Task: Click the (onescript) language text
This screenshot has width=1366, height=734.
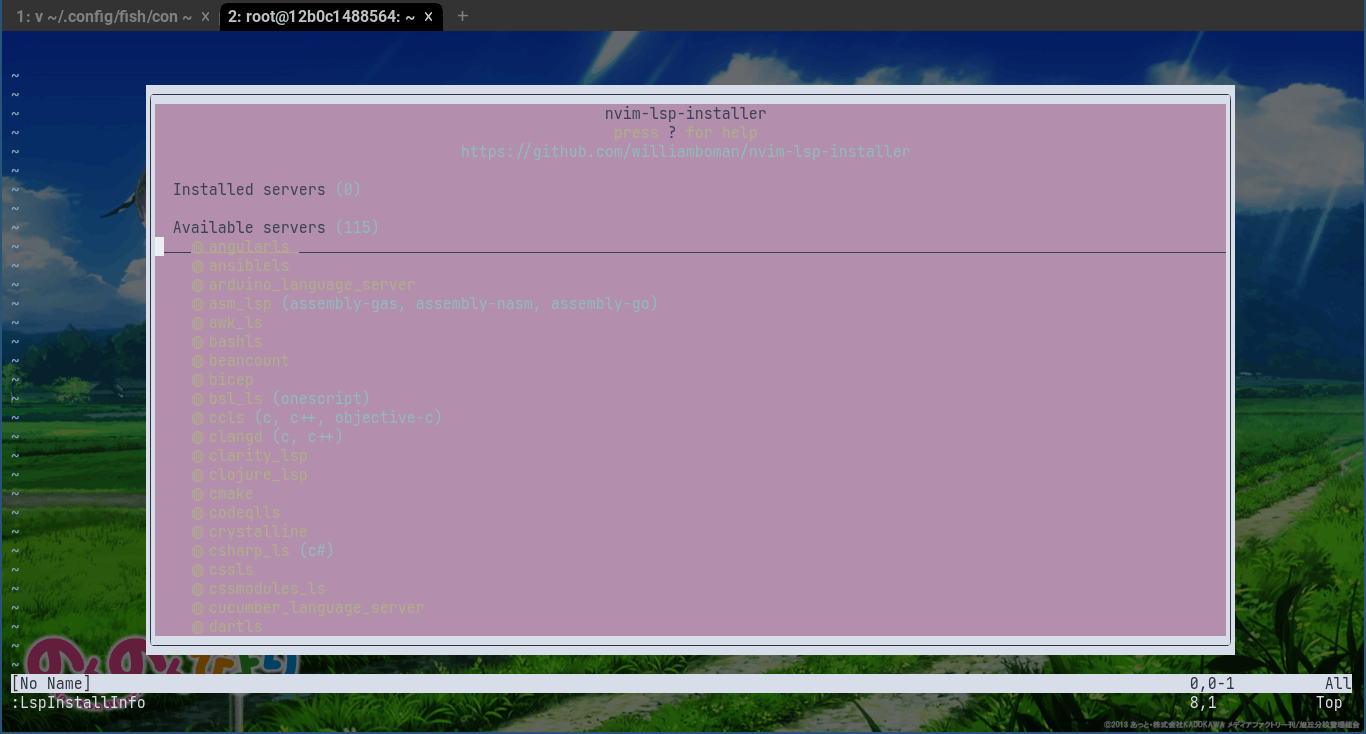Action: click(321, 399)
